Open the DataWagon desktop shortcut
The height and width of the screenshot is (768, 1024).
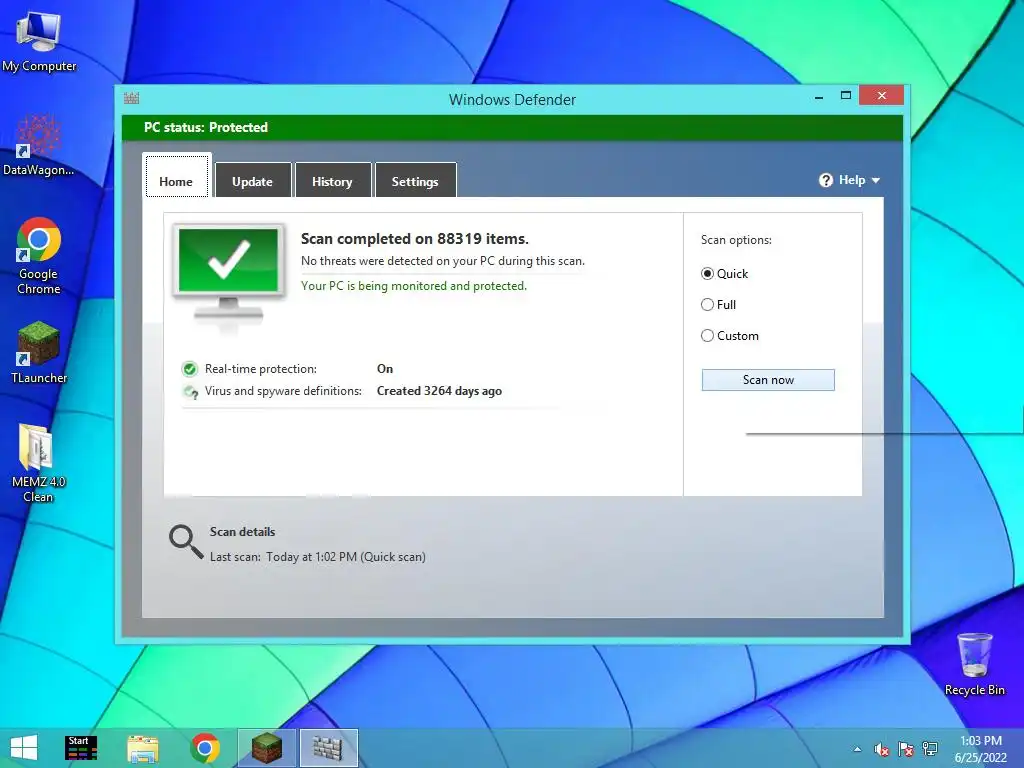coord(39,146)
